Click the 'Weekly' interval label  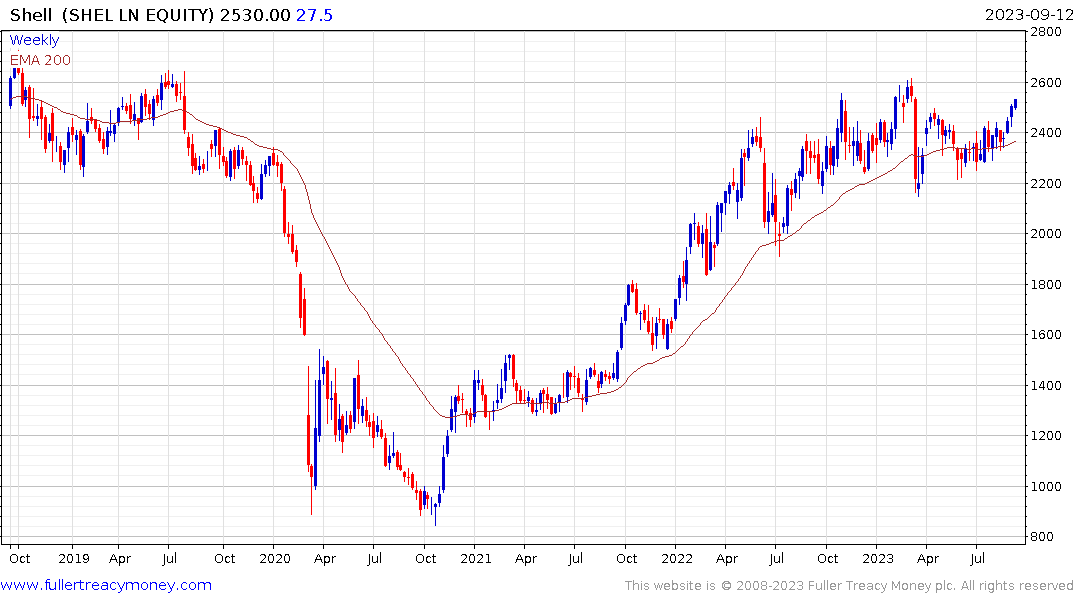34,40
